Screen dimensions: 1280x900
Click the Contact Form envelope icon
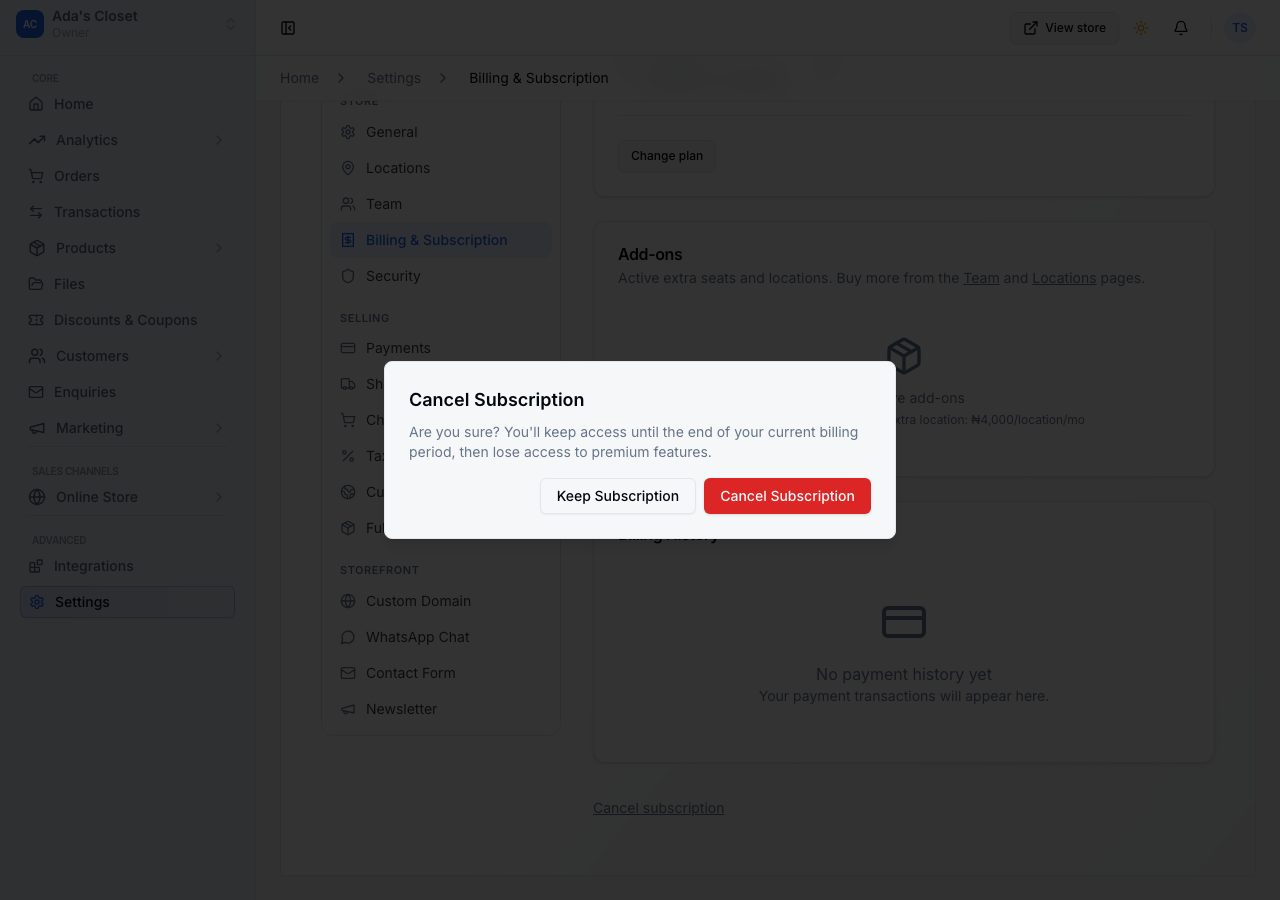click(x=348, y=673)
